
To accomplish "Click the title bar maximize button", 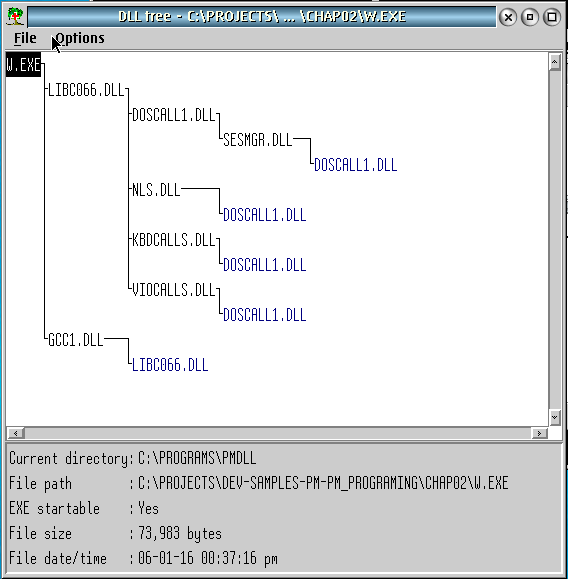I will coord(552,17).
